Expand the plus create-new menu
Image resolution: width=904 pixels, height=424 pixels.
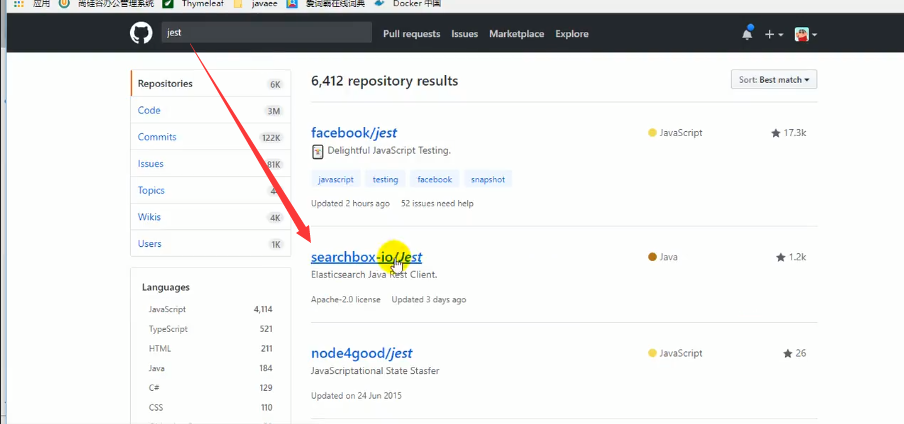(x=774, y=35)
